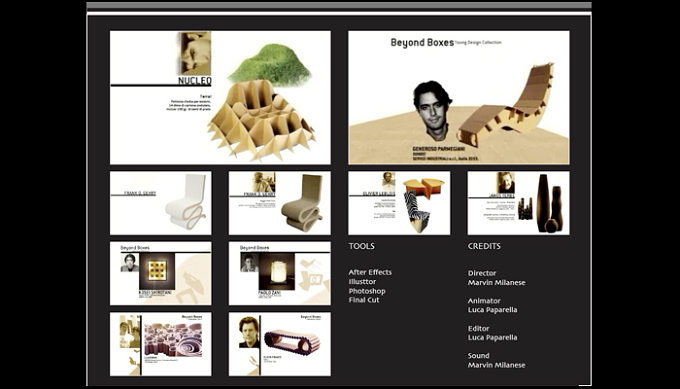Click the CREDITS heading
The image size is (680, 389).
484,246
